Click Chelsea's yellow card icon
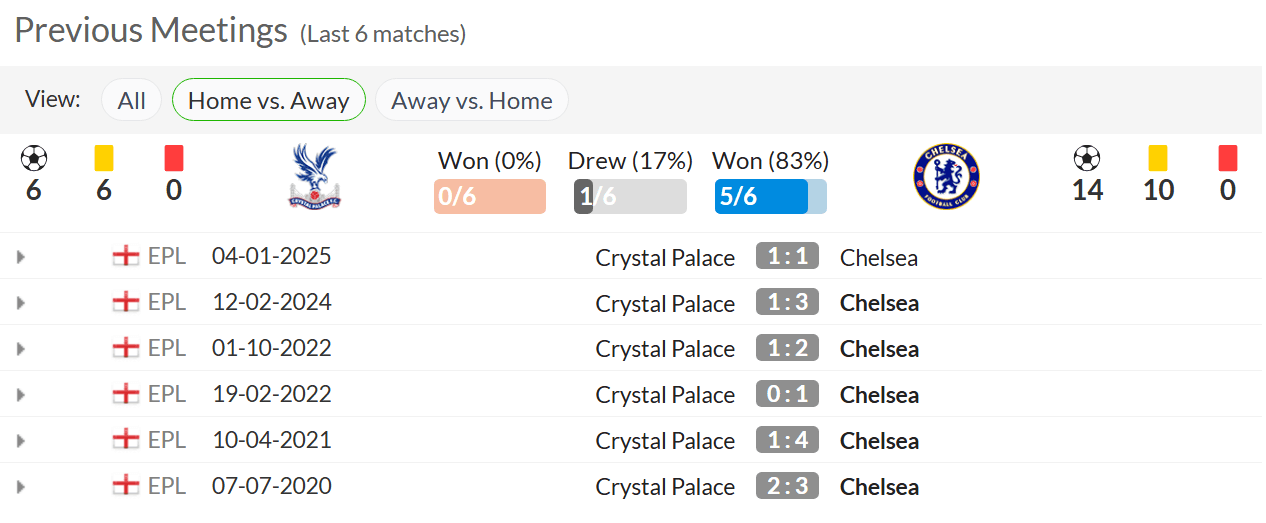This screenshot has width=1266, height=523. click(x=1158, y=158)
